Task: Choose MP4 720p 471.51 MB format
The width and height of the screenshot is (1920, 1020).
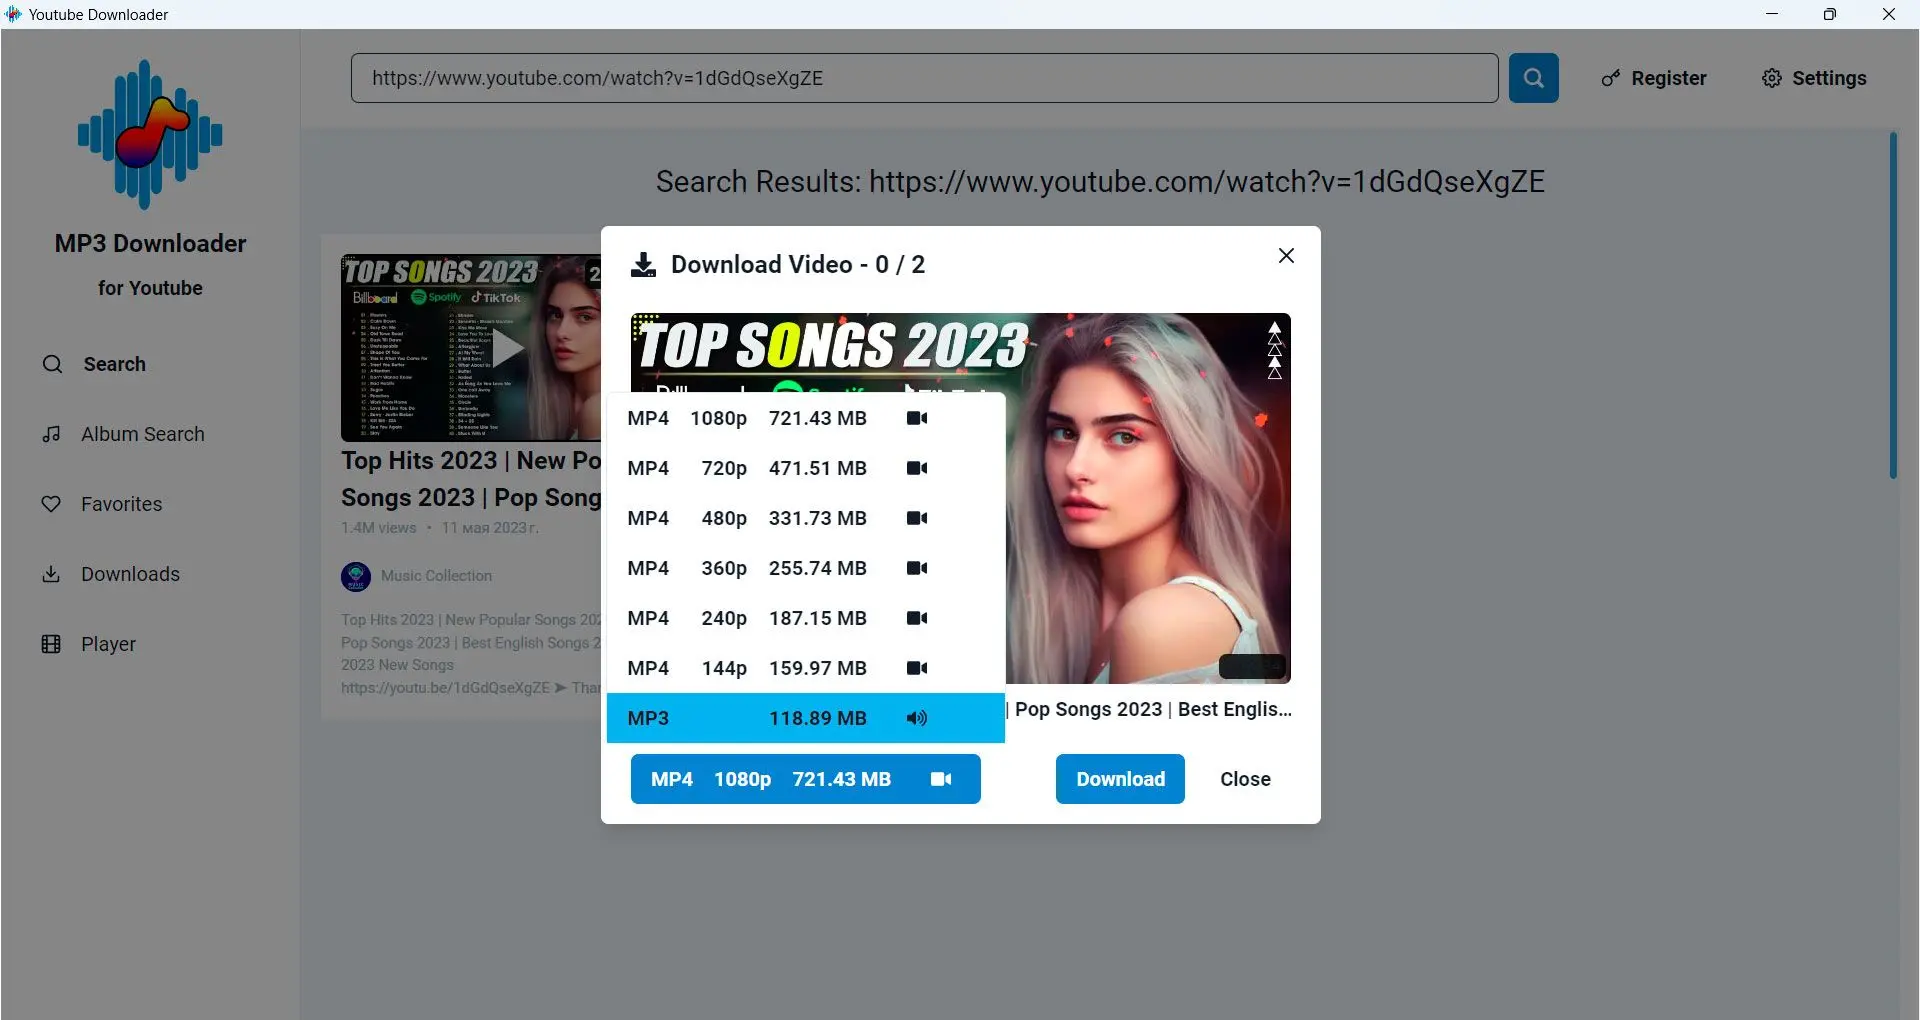Action: (x=805, y=468)
